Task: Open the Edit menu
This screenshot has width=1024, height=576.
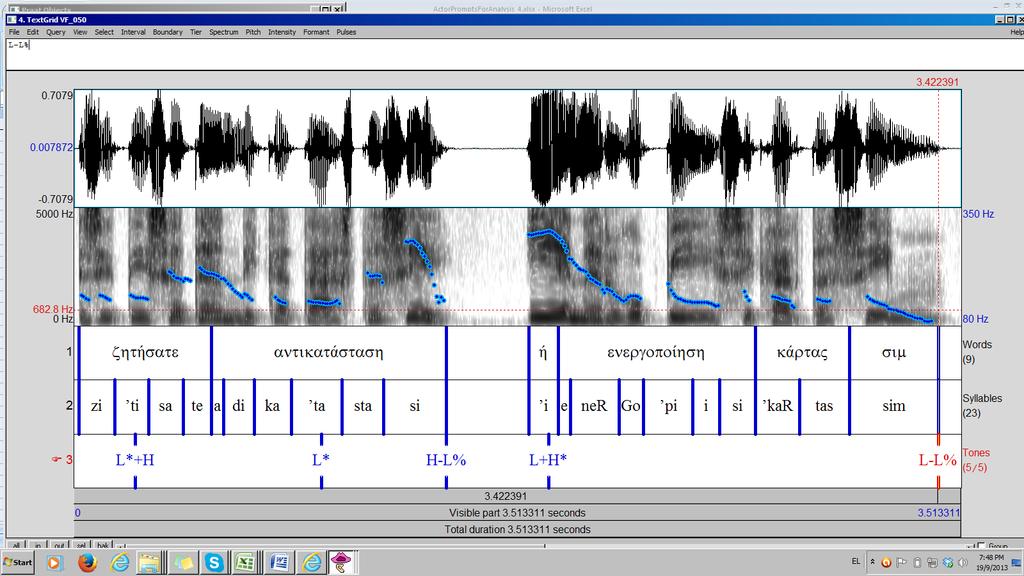Action: (33, 32)
